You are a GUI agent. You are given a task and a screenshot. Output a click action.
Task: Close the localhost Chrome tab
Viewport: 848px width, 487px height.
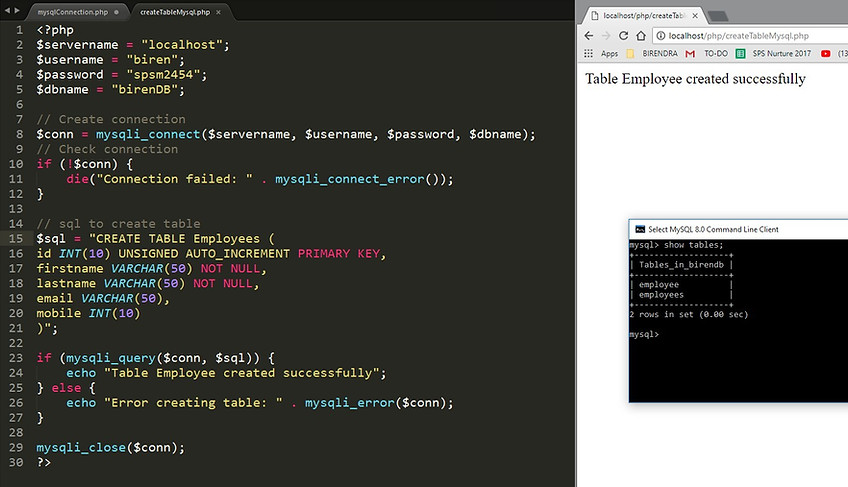tap(695, 16)
